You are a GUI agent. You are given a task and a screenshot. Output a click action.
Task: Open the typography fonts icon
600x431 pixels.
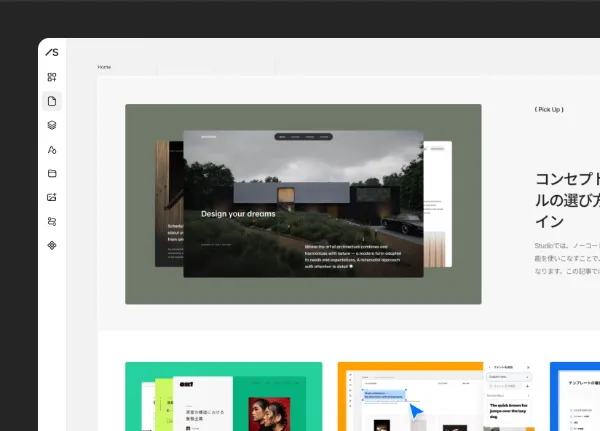[x=52, y=149]
